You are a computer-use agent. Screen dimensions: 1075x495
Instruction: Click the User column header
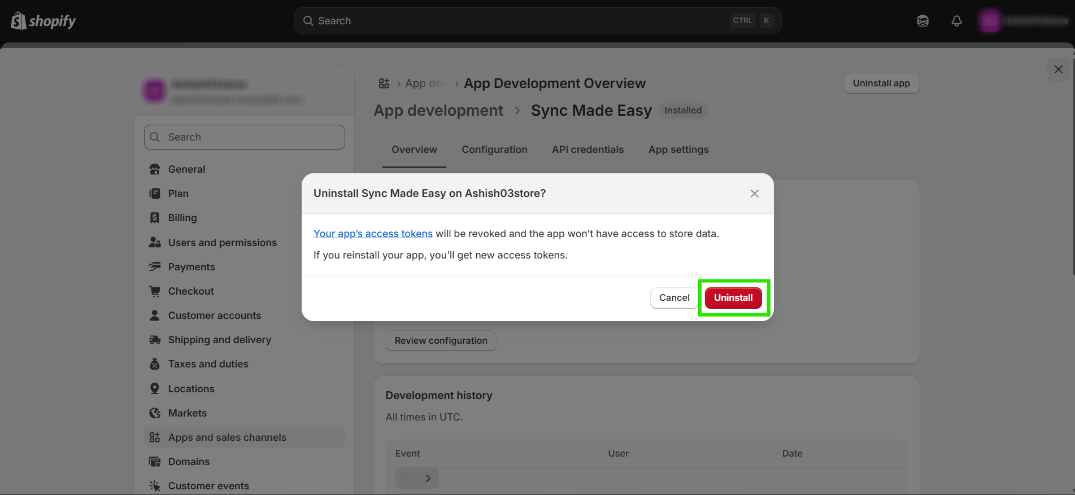(618, 453)
